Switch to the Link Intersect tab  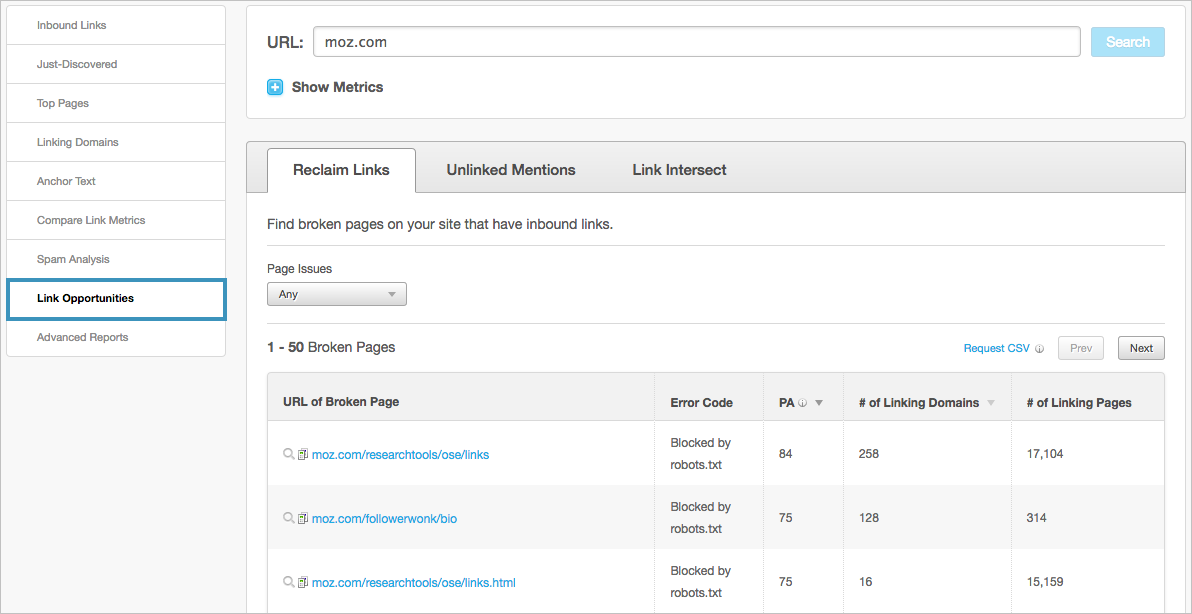[x=679, y=170]
